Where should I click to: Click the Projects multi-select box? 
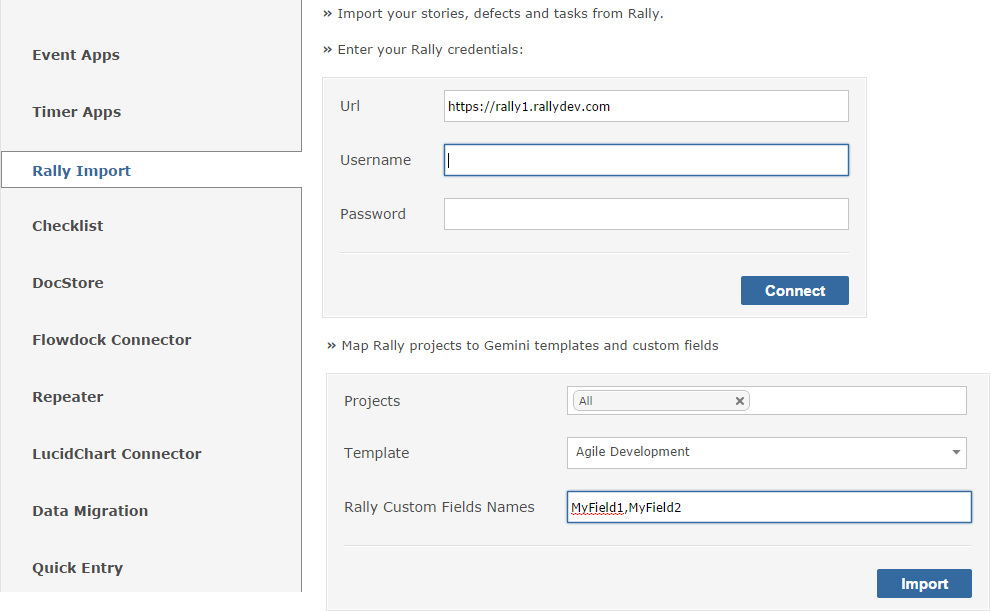766,401
